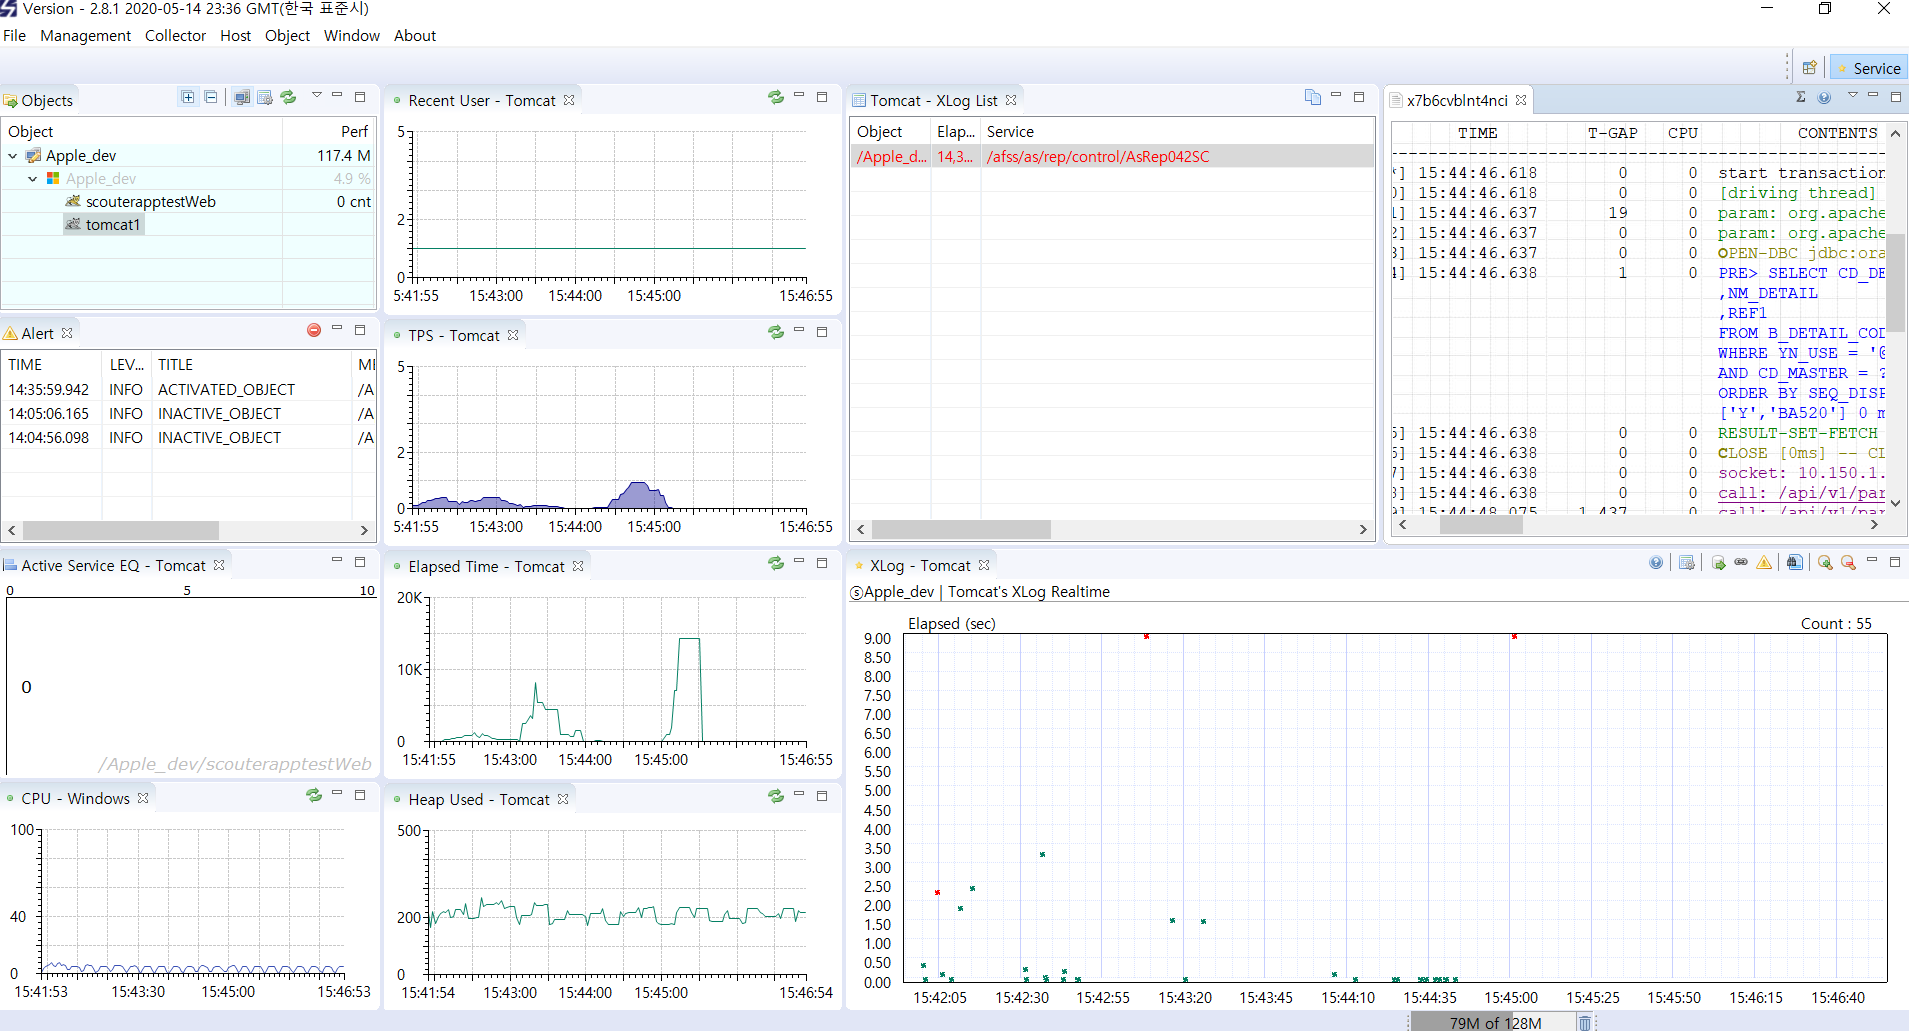Image resolution: width=1909 pixels, height=1031 pixels.
Task: Click the copy icon in Tomcat XLog List
Action: tap(1313, 97)
